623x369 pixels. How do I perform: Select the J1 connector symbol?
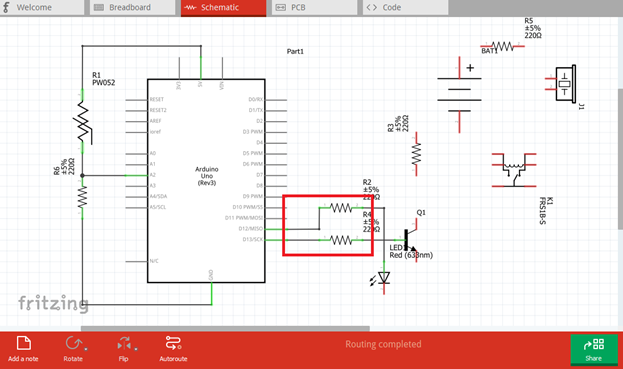(561, 84)
